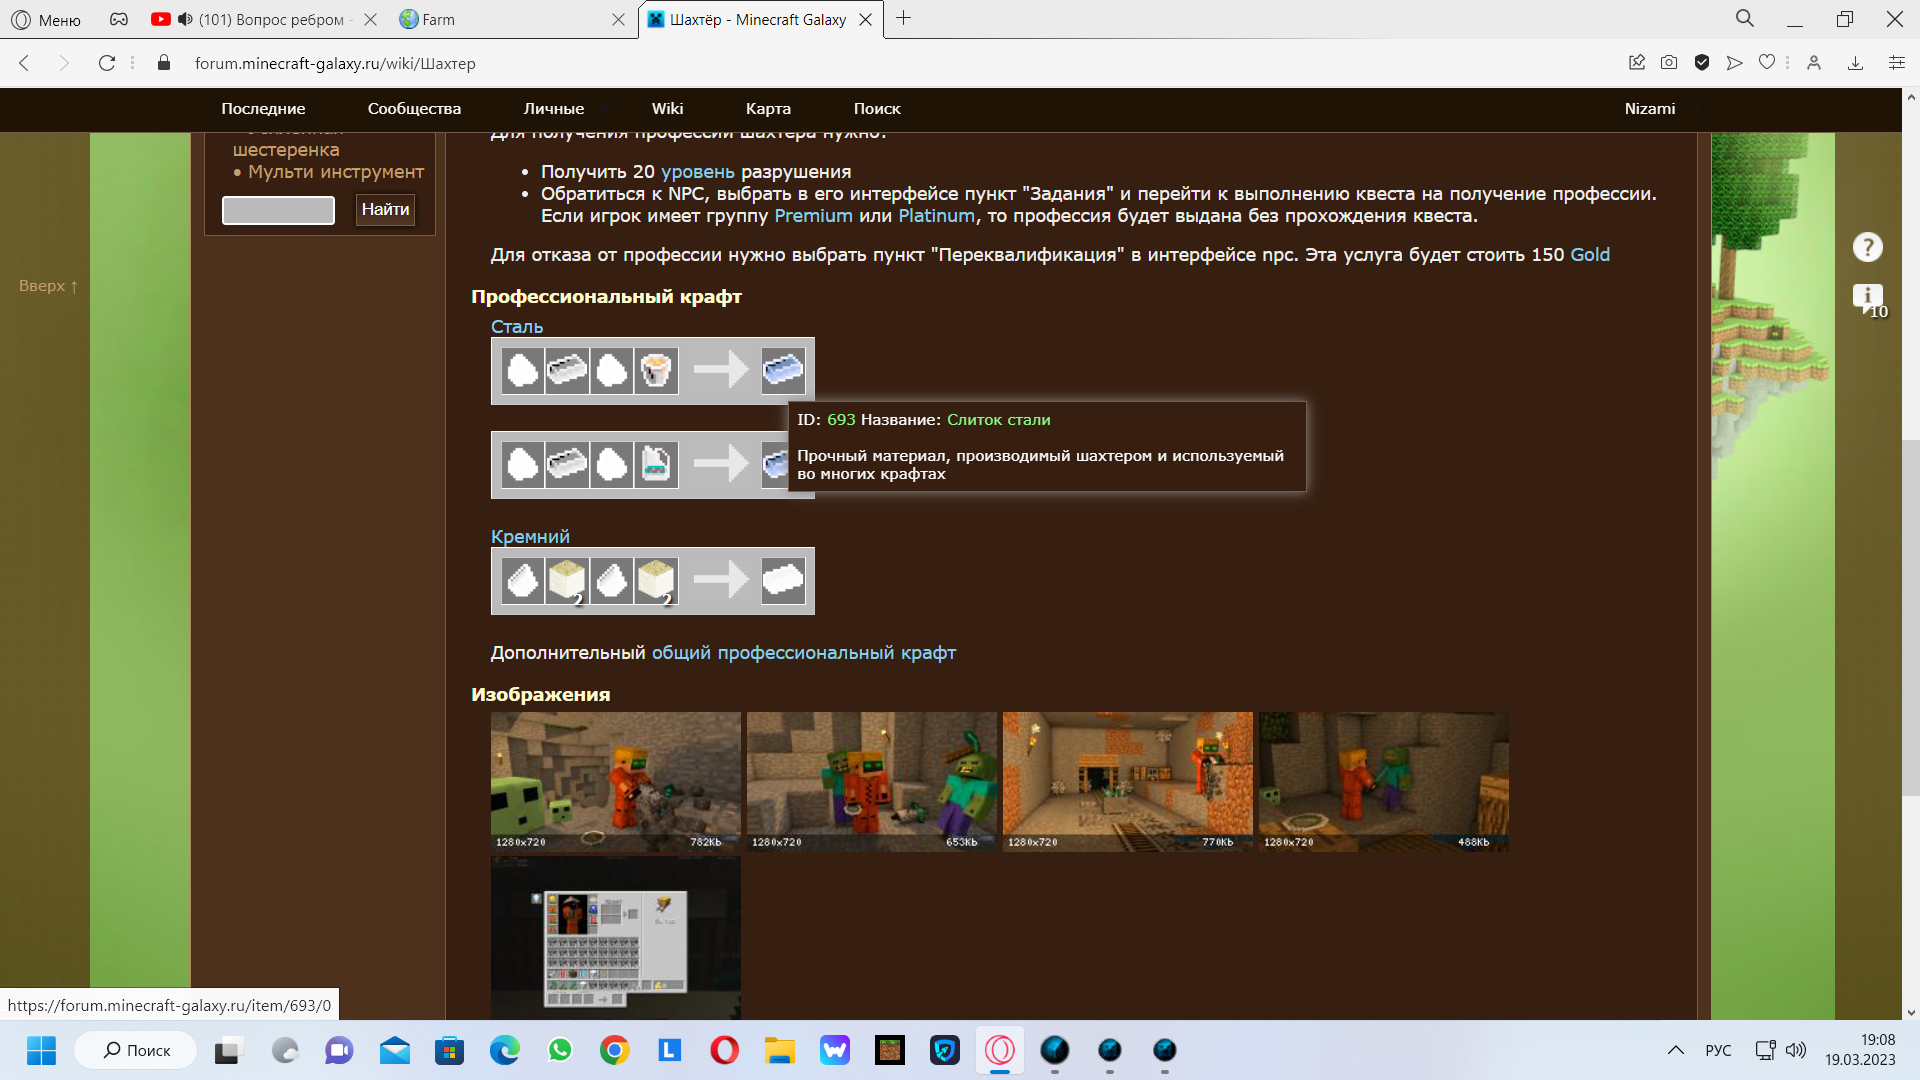This screenshot has height=1080, width=1920.
Task: Add page to bookmarks with heart icon
Action: (1767, 63)
